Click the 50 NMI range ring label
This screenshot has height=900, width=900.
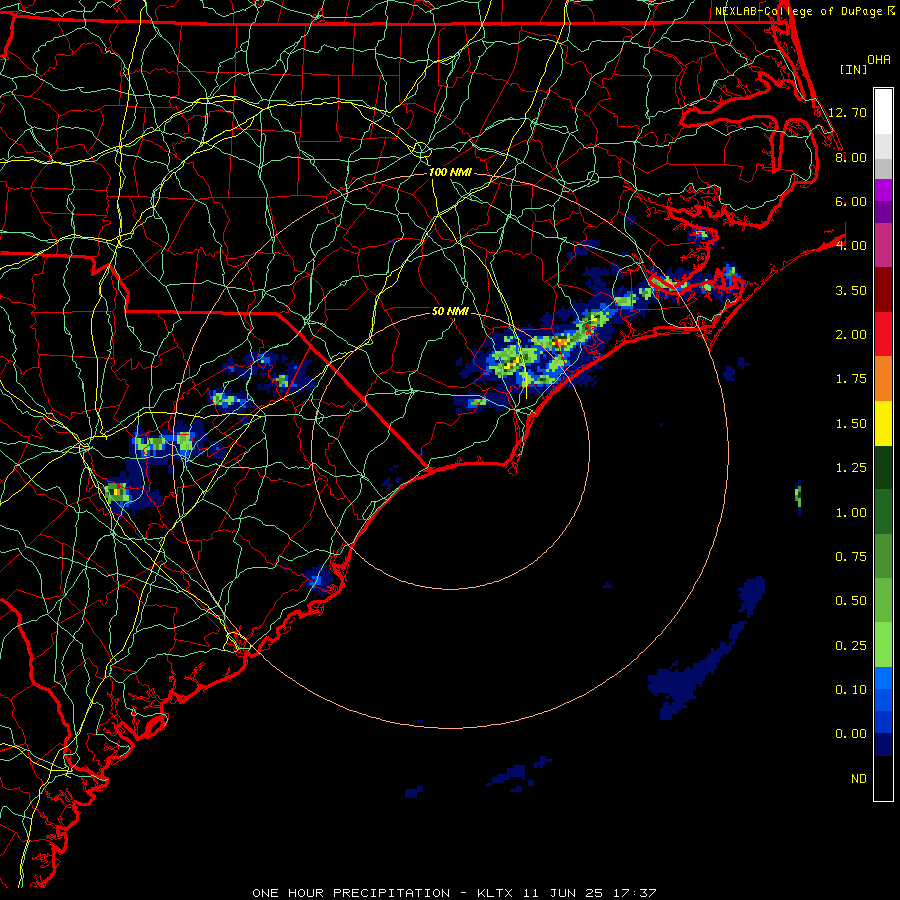click(450, 311)
